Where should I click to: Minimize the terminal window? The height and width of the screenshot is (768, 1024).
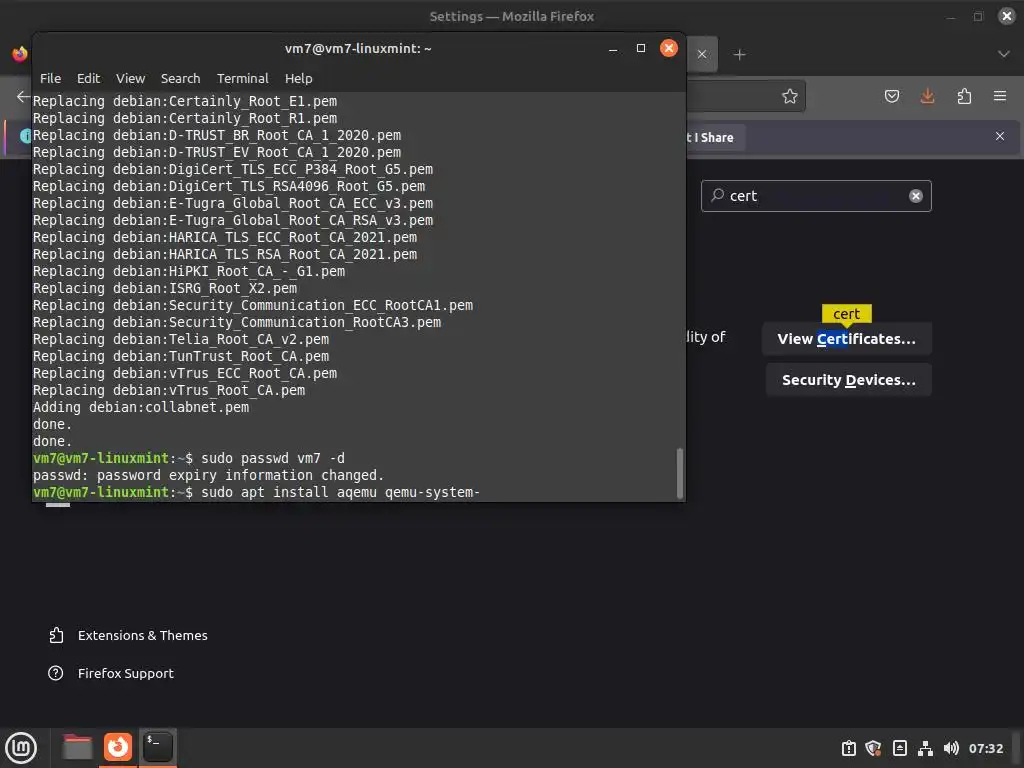(x=613, y=48)
